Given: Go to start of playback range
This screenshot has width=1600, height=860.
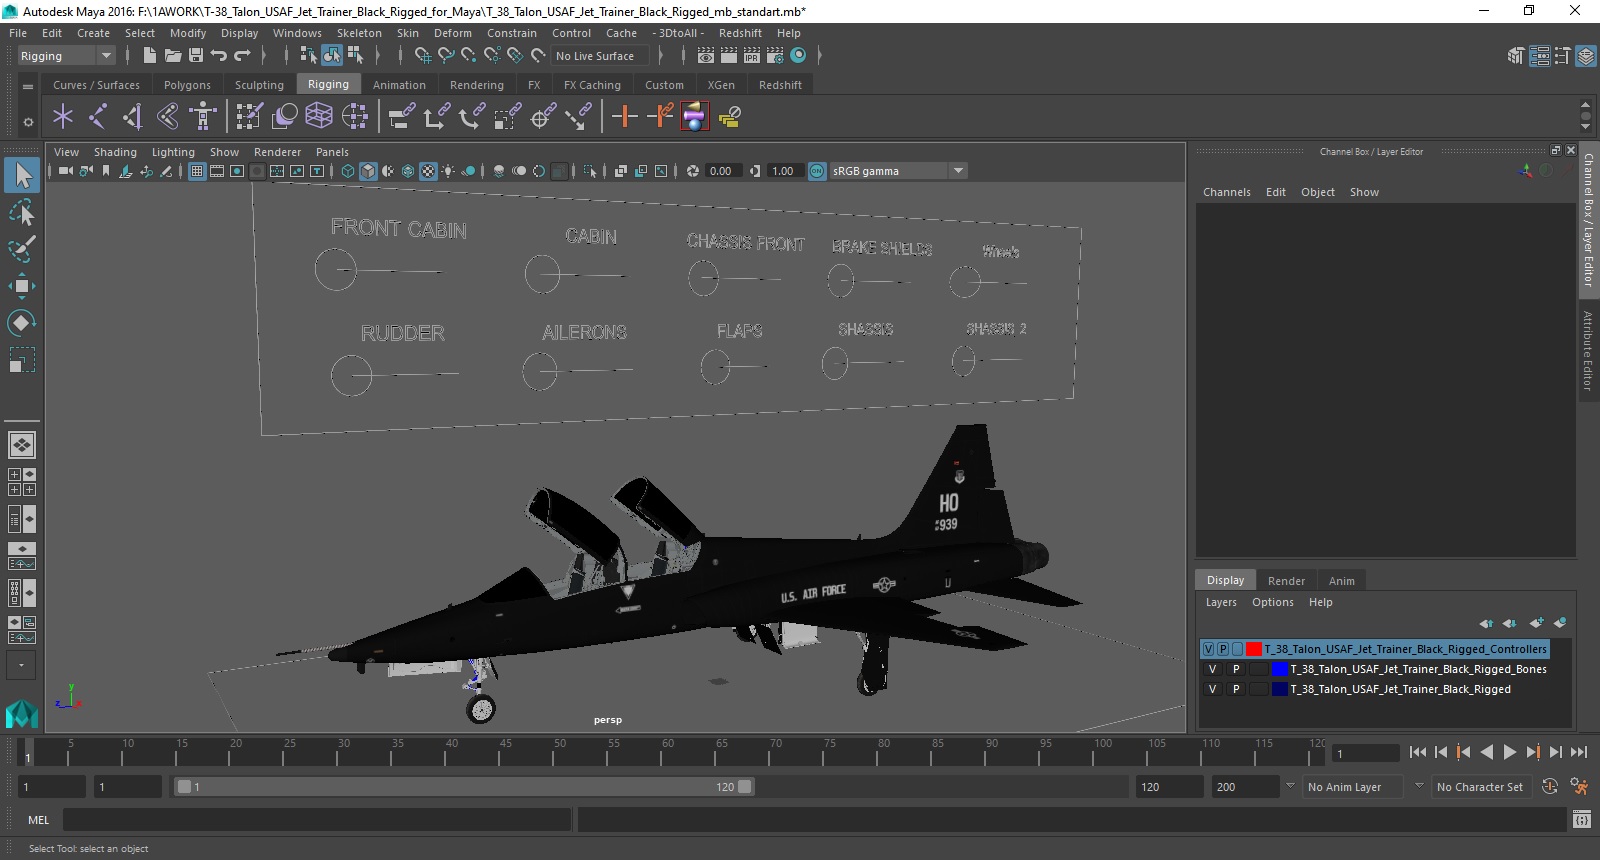Looking at the screenshot, I should tap(1417, 752).
